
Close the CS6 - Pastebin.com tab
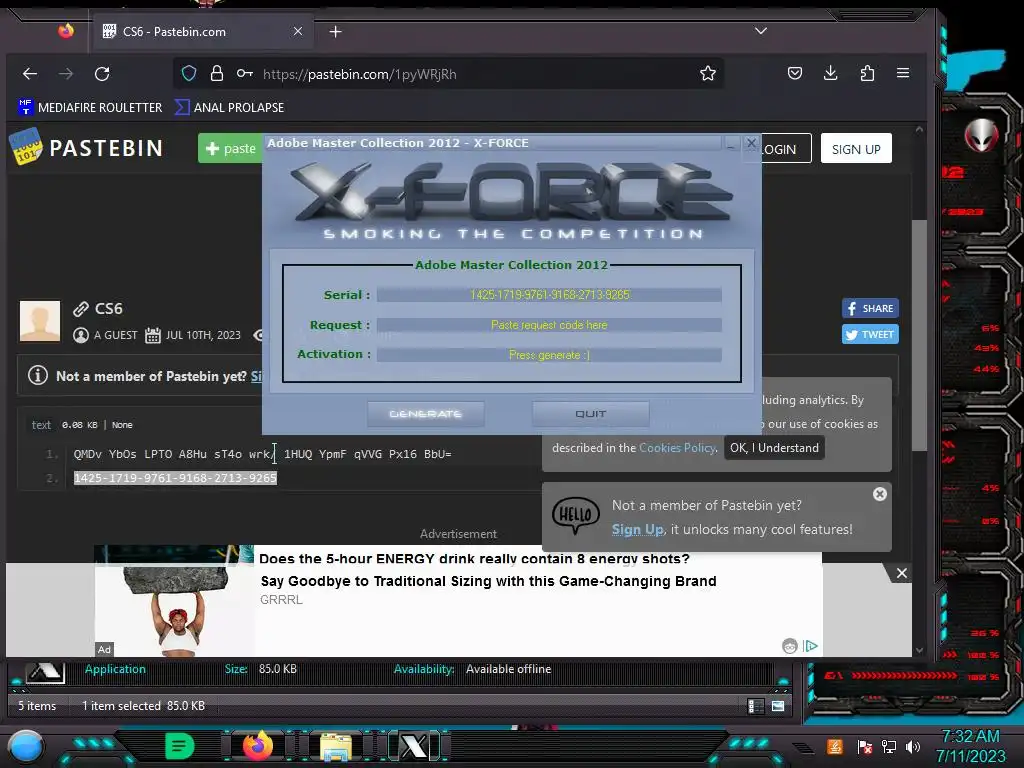[x=298, y=31]
